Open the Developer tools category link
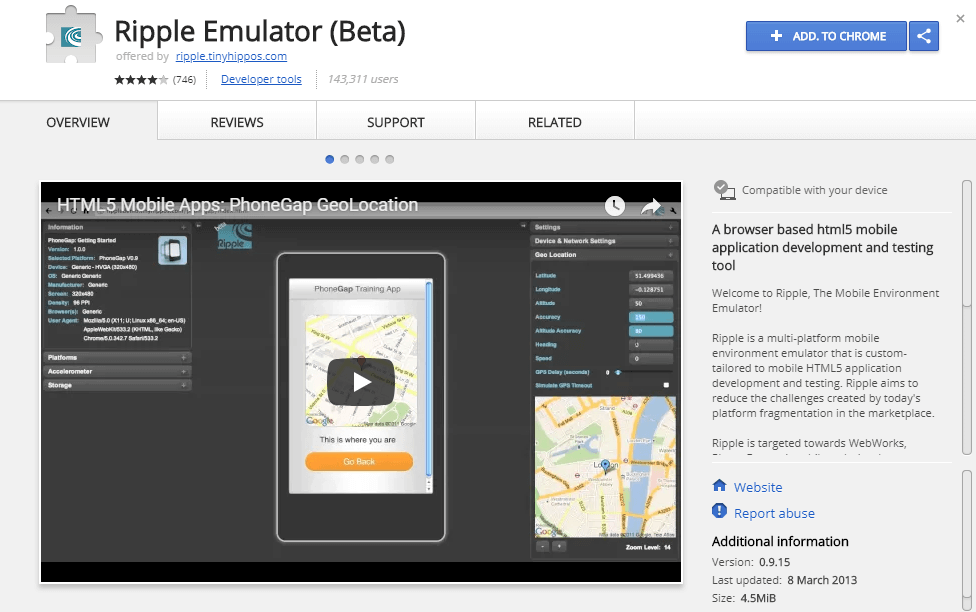Viewport: 976px width, 612px height. click(261, 80)
